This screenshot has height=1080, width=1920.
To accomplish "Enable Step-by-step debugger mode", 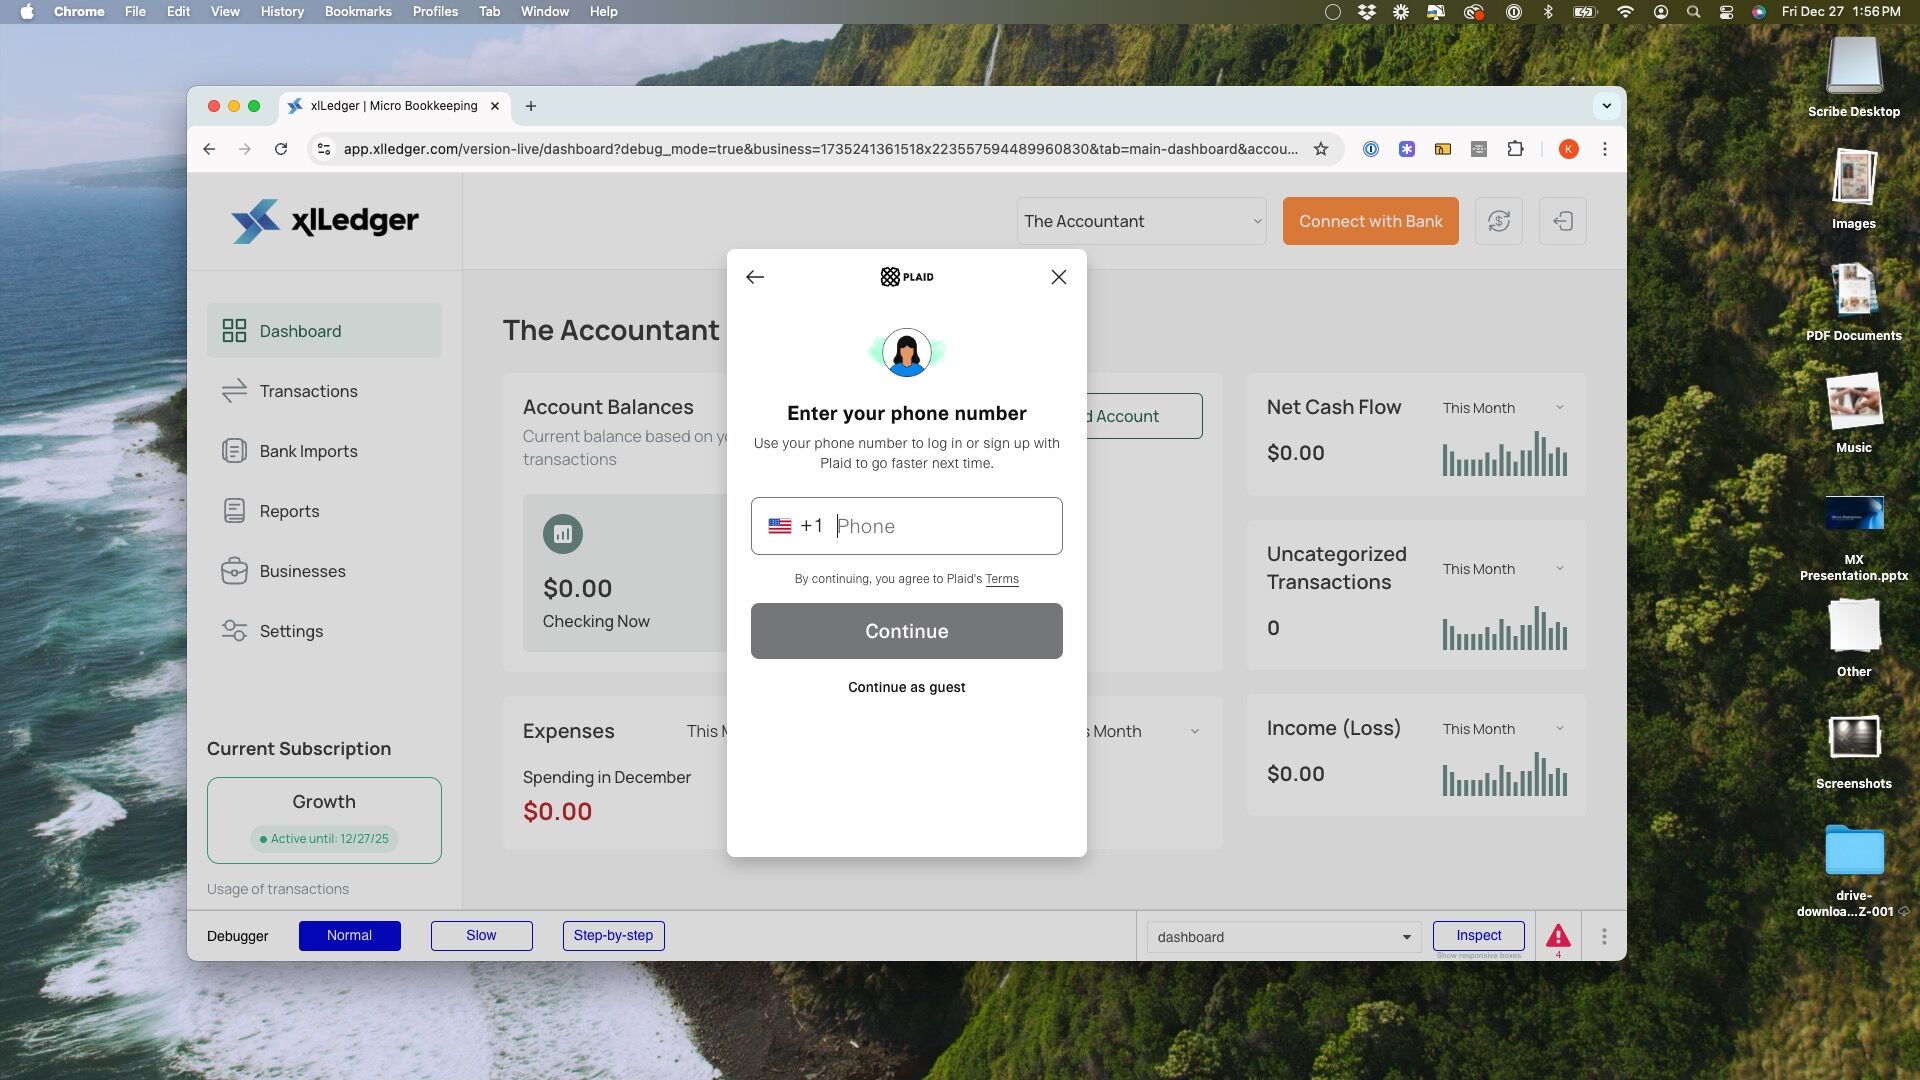I will [x=613, y=936].
